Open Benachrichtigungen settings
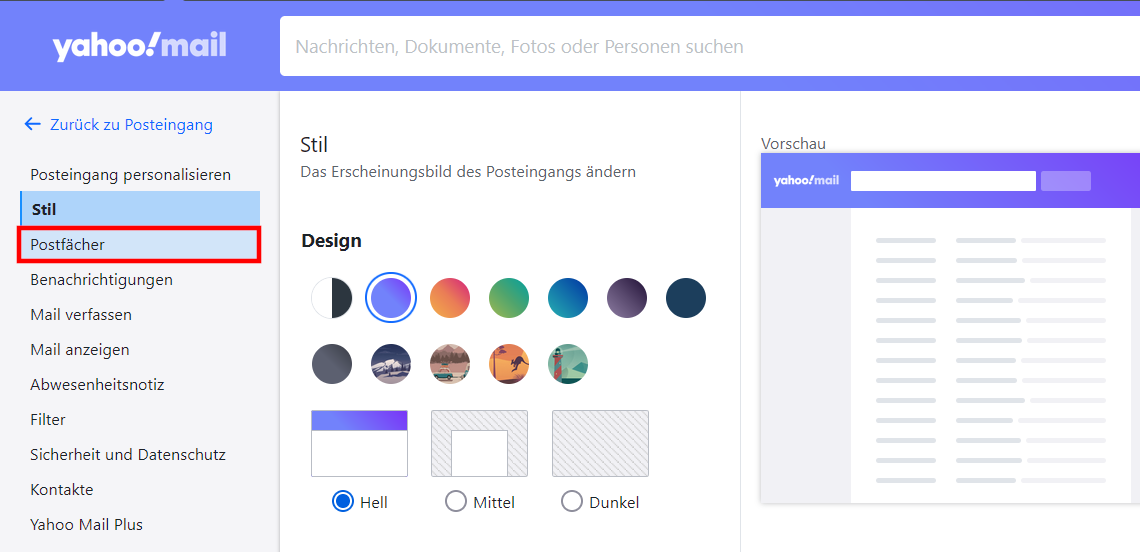Viewport: 1140px width, 552px height. tap(102, 279)
